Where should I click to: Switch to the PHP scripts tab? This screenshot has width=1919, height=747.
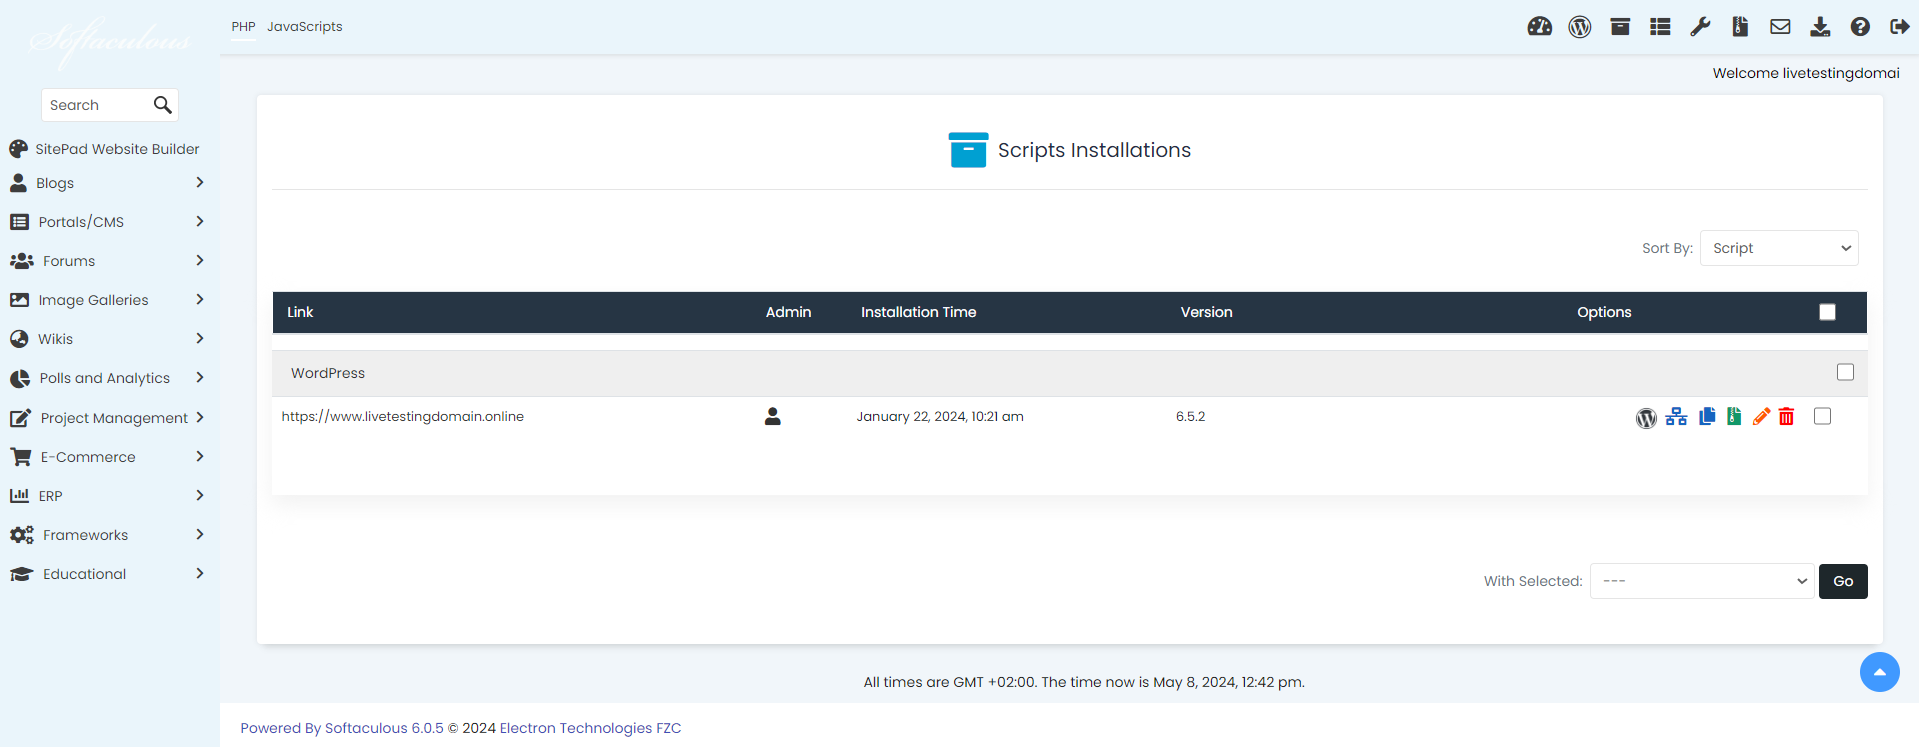point(243,27)
